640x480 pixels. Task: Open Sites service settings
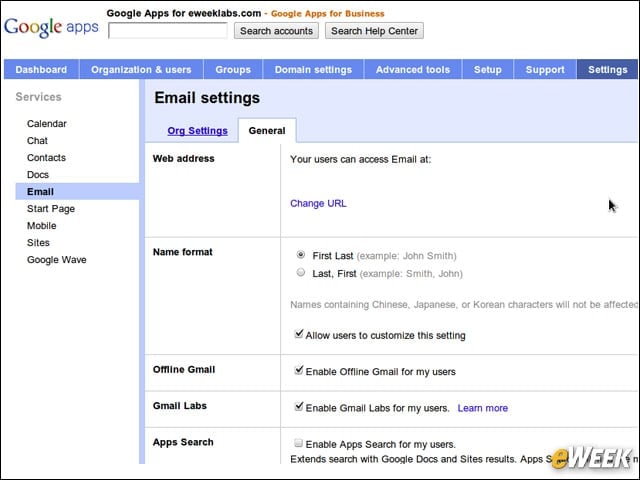click(x=38, y=242)
